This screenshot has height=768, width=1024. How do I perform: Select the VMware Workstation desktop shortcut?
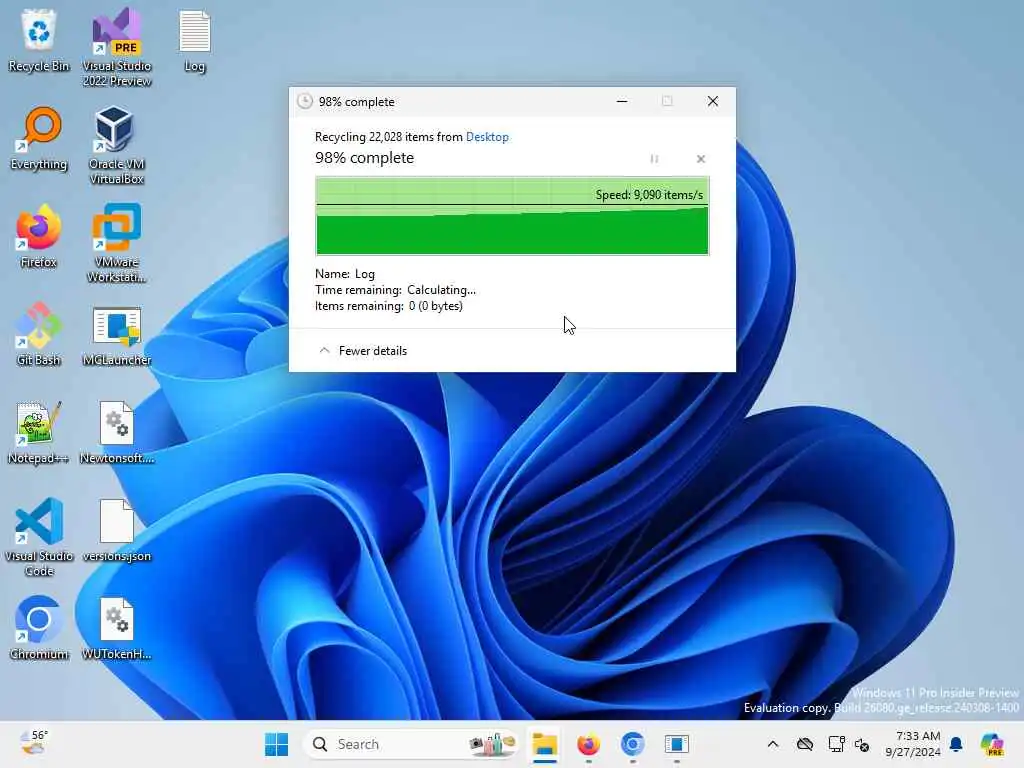coord(117,243)
